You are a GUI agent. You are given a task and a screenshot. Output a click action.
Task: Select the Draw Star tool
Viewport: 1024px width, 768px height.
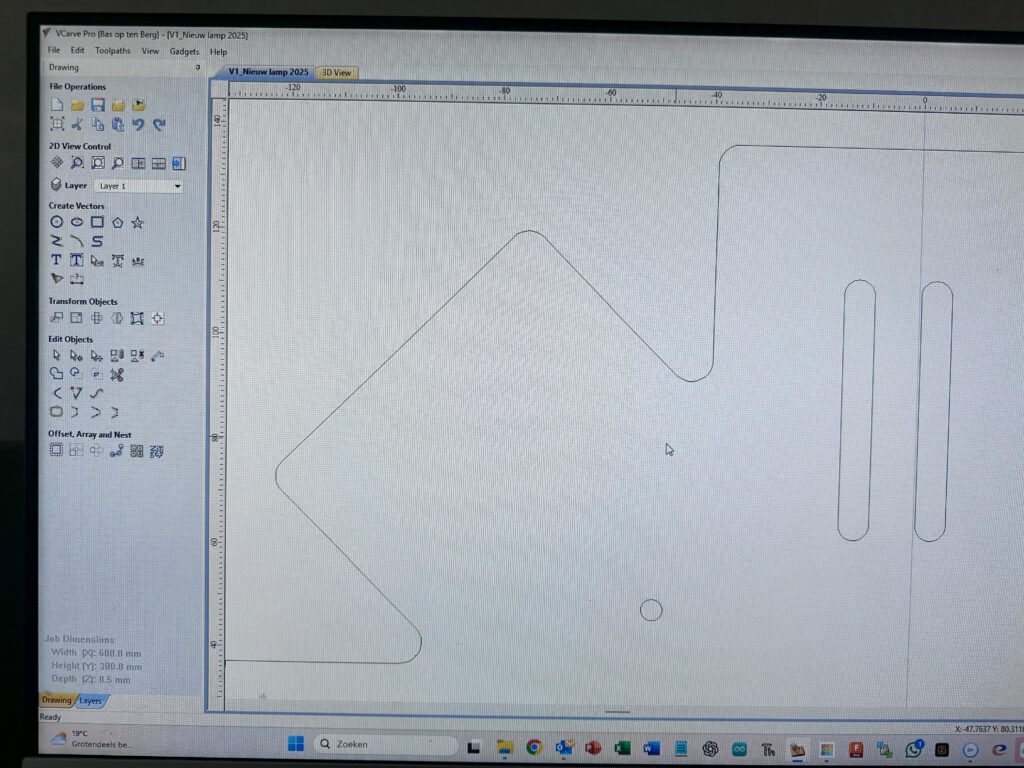(137, 223)
